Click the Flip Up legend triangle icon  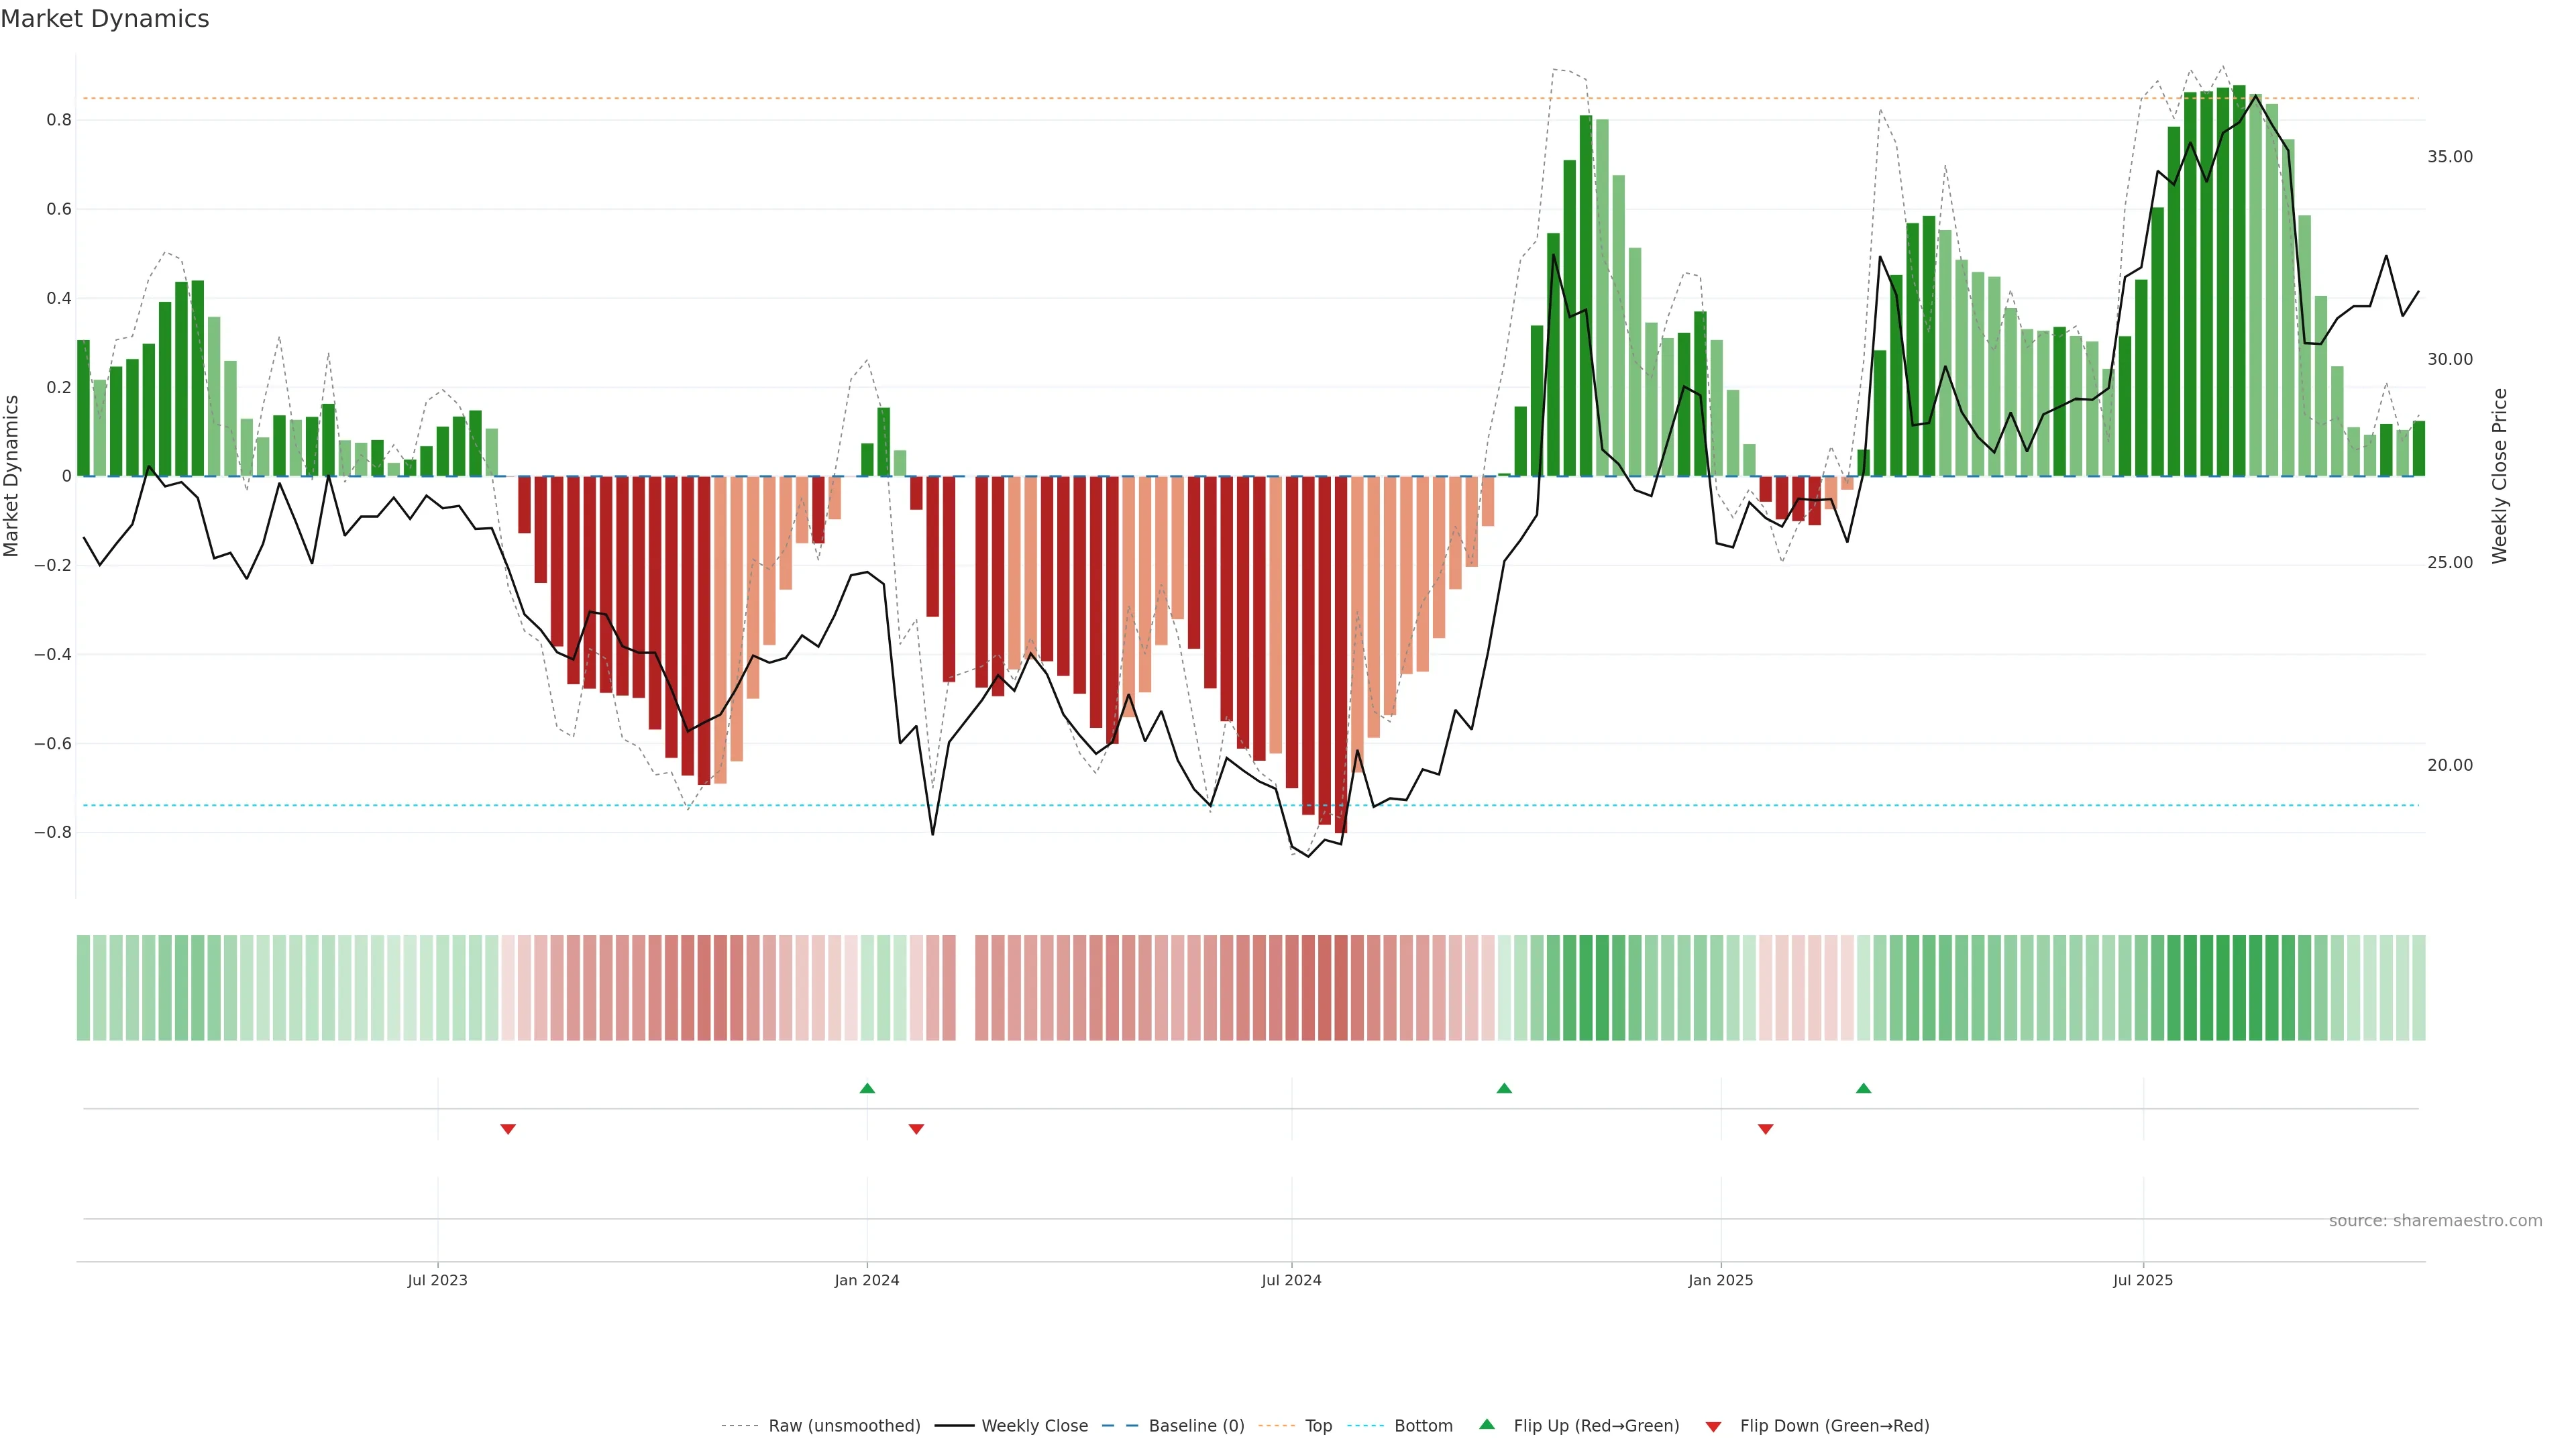click(x=1487, y=1424)
